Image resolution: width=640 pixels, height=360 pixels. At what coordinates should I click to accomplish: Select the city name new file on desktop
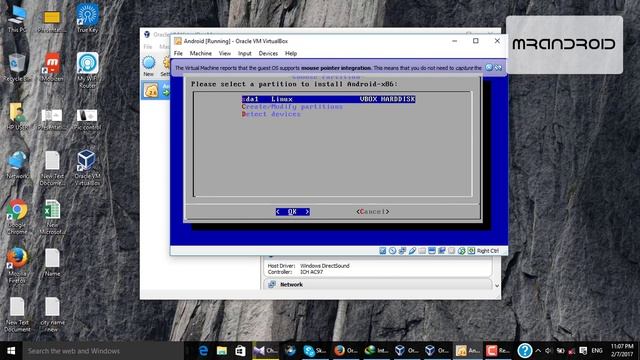[x=52, y=314]
